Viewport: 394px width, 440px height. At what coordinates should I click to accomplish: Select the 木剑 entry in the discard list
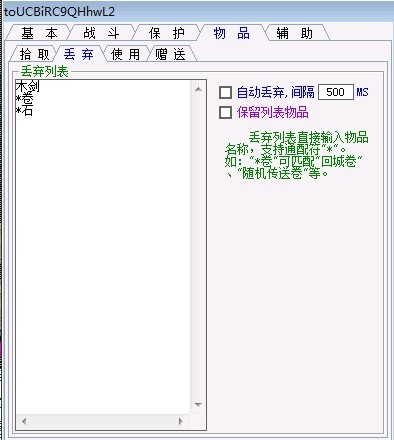(27, 86)
